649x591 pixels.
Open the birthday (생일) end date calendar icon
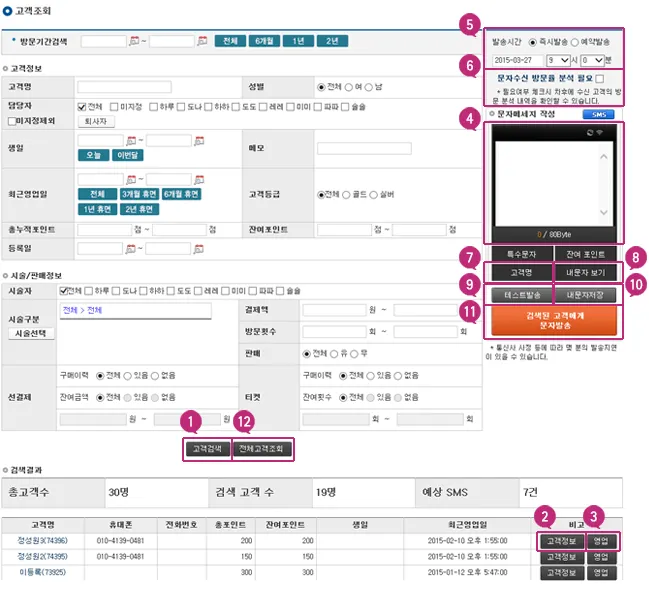click(199, 141)
